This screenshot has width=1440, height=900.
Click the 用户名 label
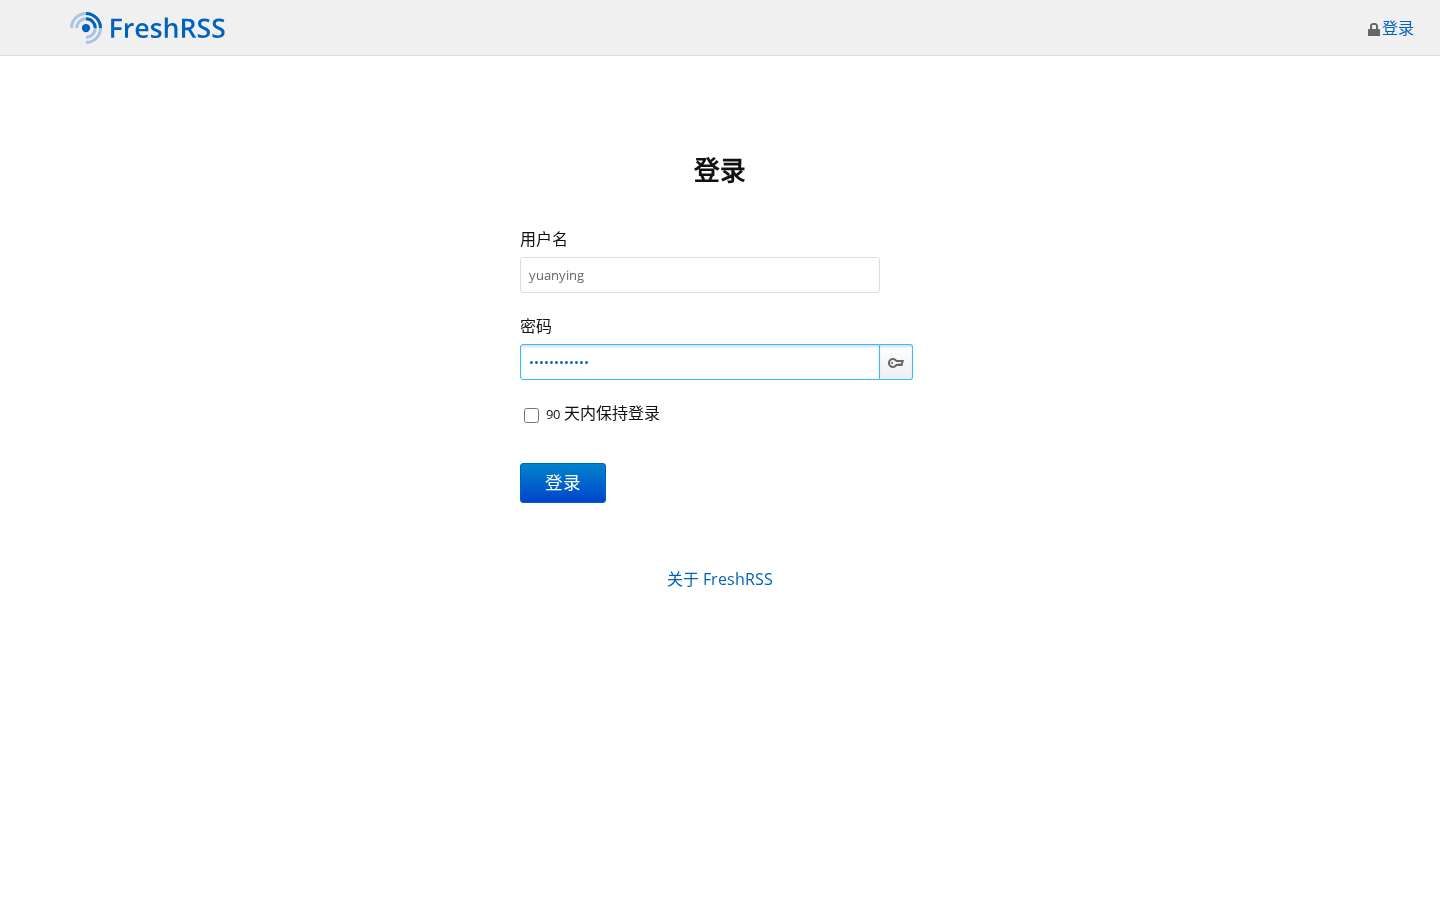tap(544, 239)
